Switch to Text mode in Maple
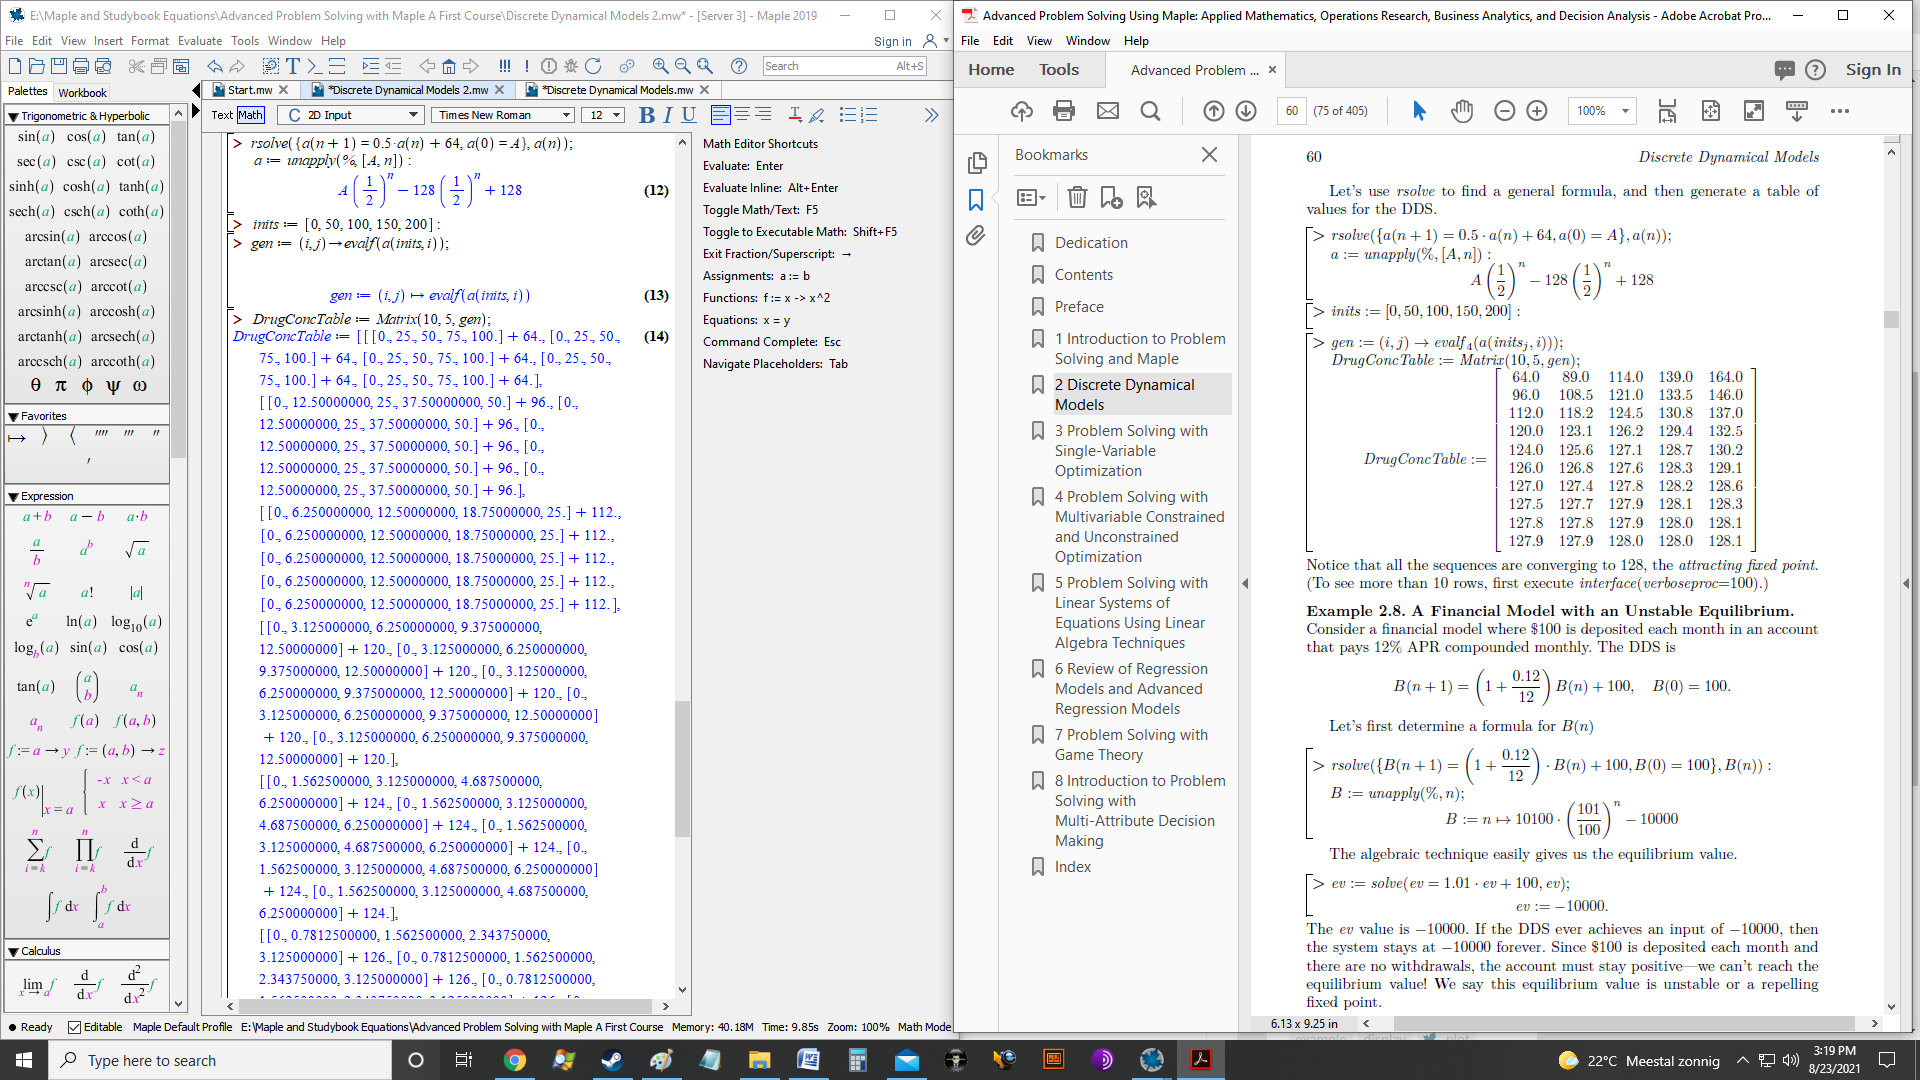The width and height of the screenshot is (1920, 1080). tap(222, 115)
